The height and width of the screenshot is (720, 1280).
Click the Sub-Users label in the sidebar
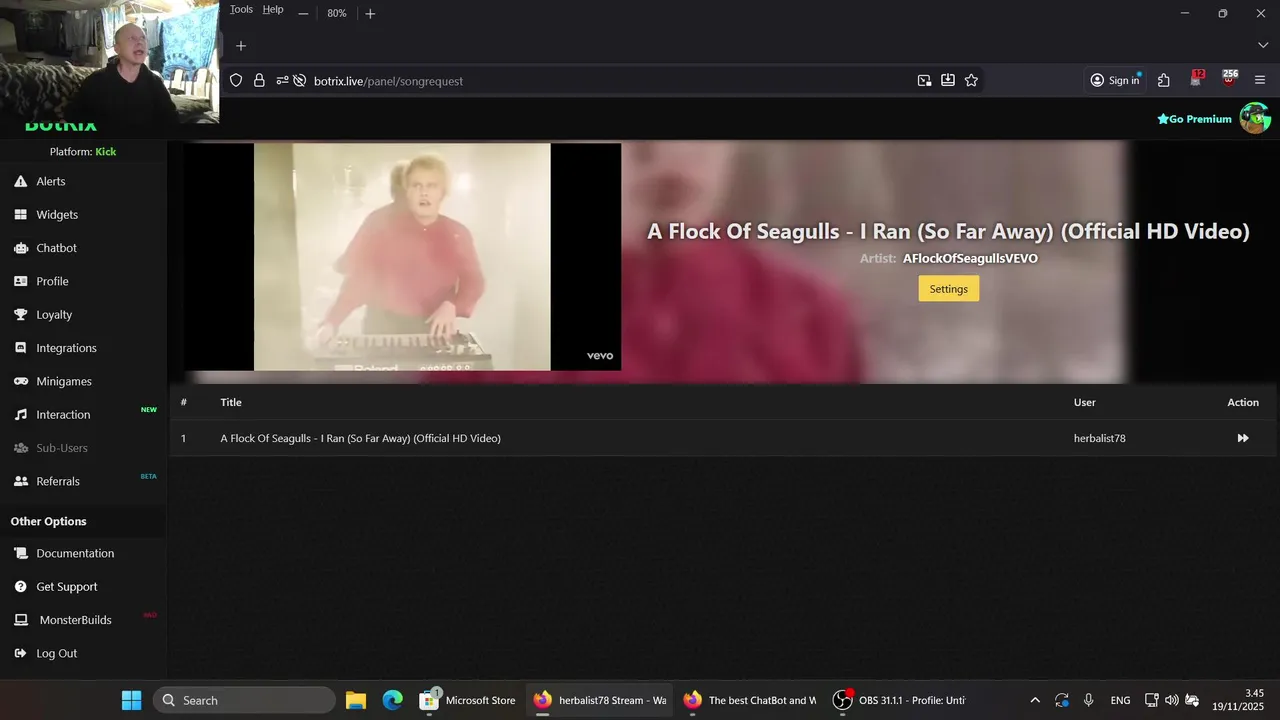[62, 448]
